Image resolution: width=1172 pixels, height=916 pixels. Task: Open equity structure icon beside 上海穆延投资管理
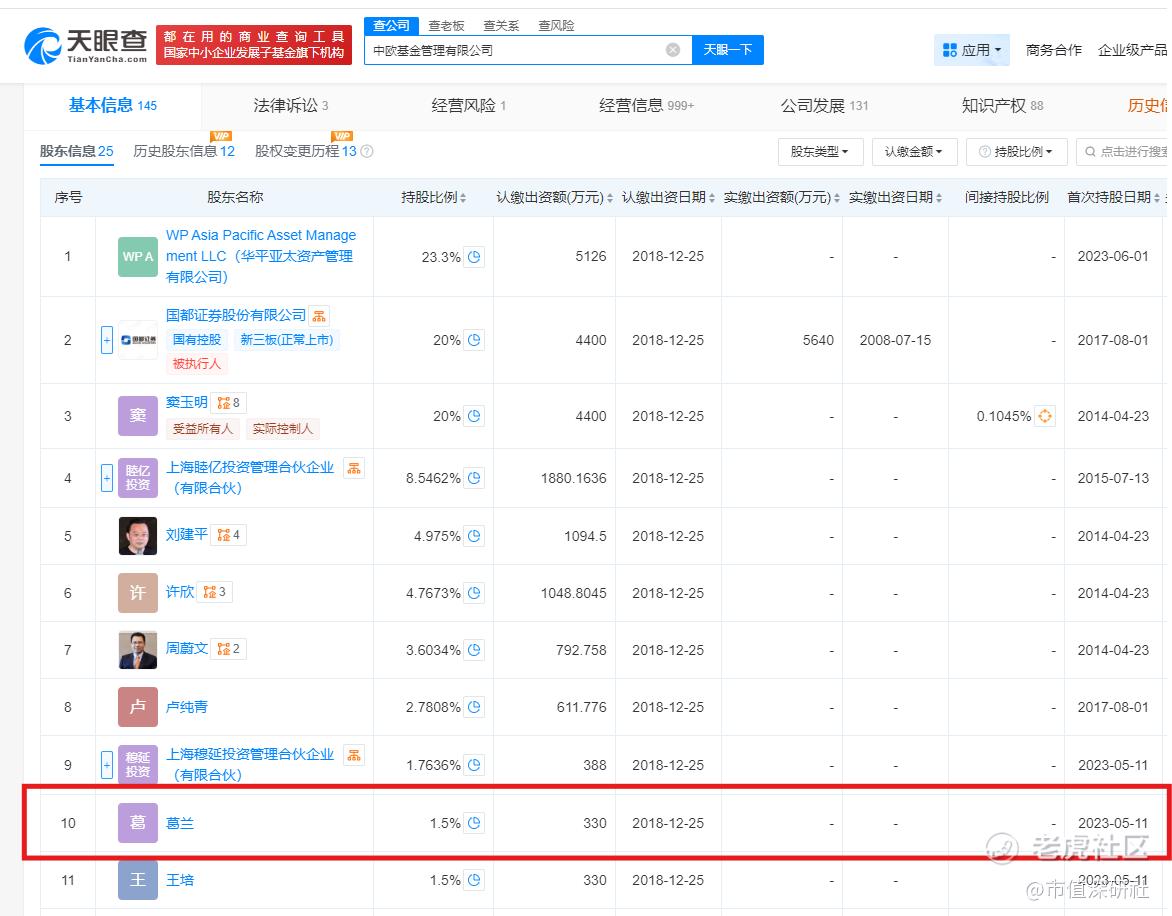coord(354,755)
